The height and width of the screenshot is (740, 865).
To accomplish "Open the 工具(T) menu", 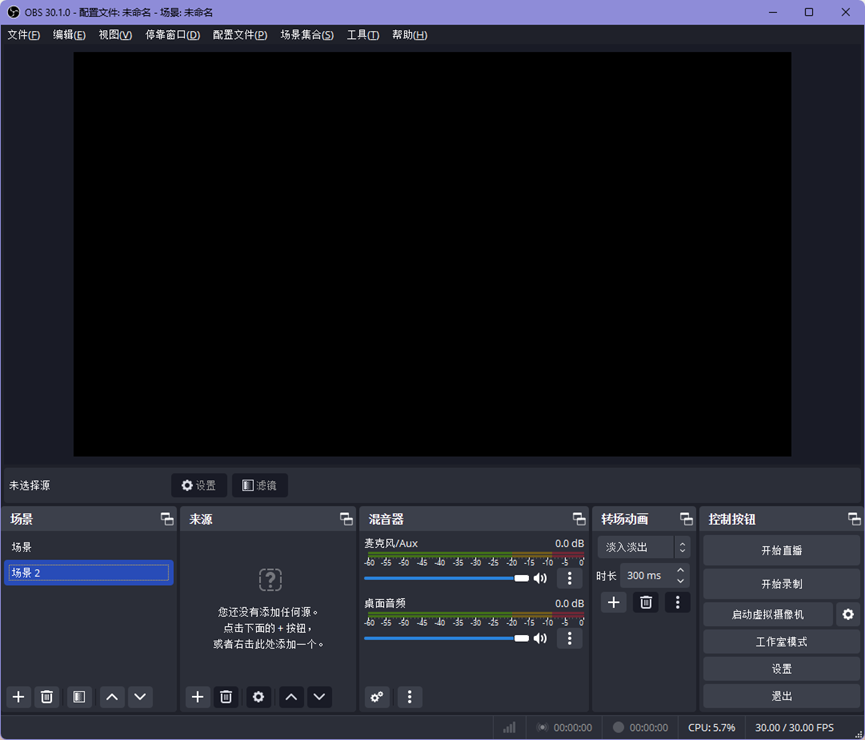I will tap(363, 35).
